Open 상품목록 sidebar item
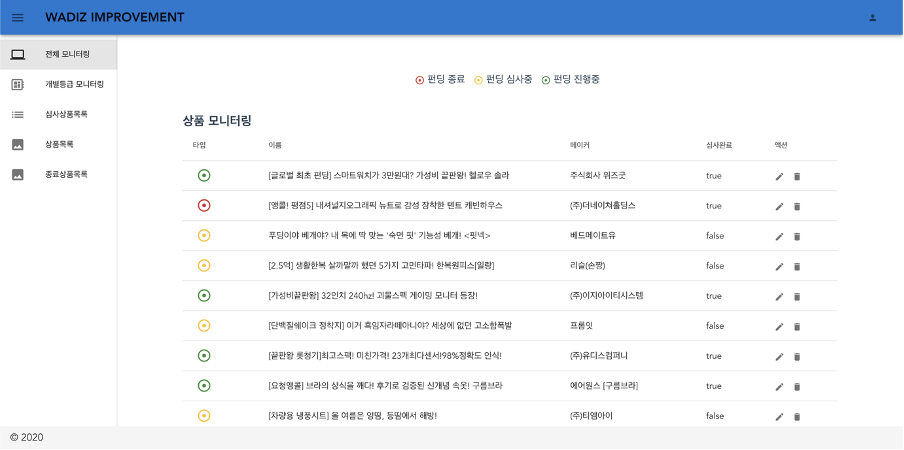904x450 pixels. tap(58, 145)
